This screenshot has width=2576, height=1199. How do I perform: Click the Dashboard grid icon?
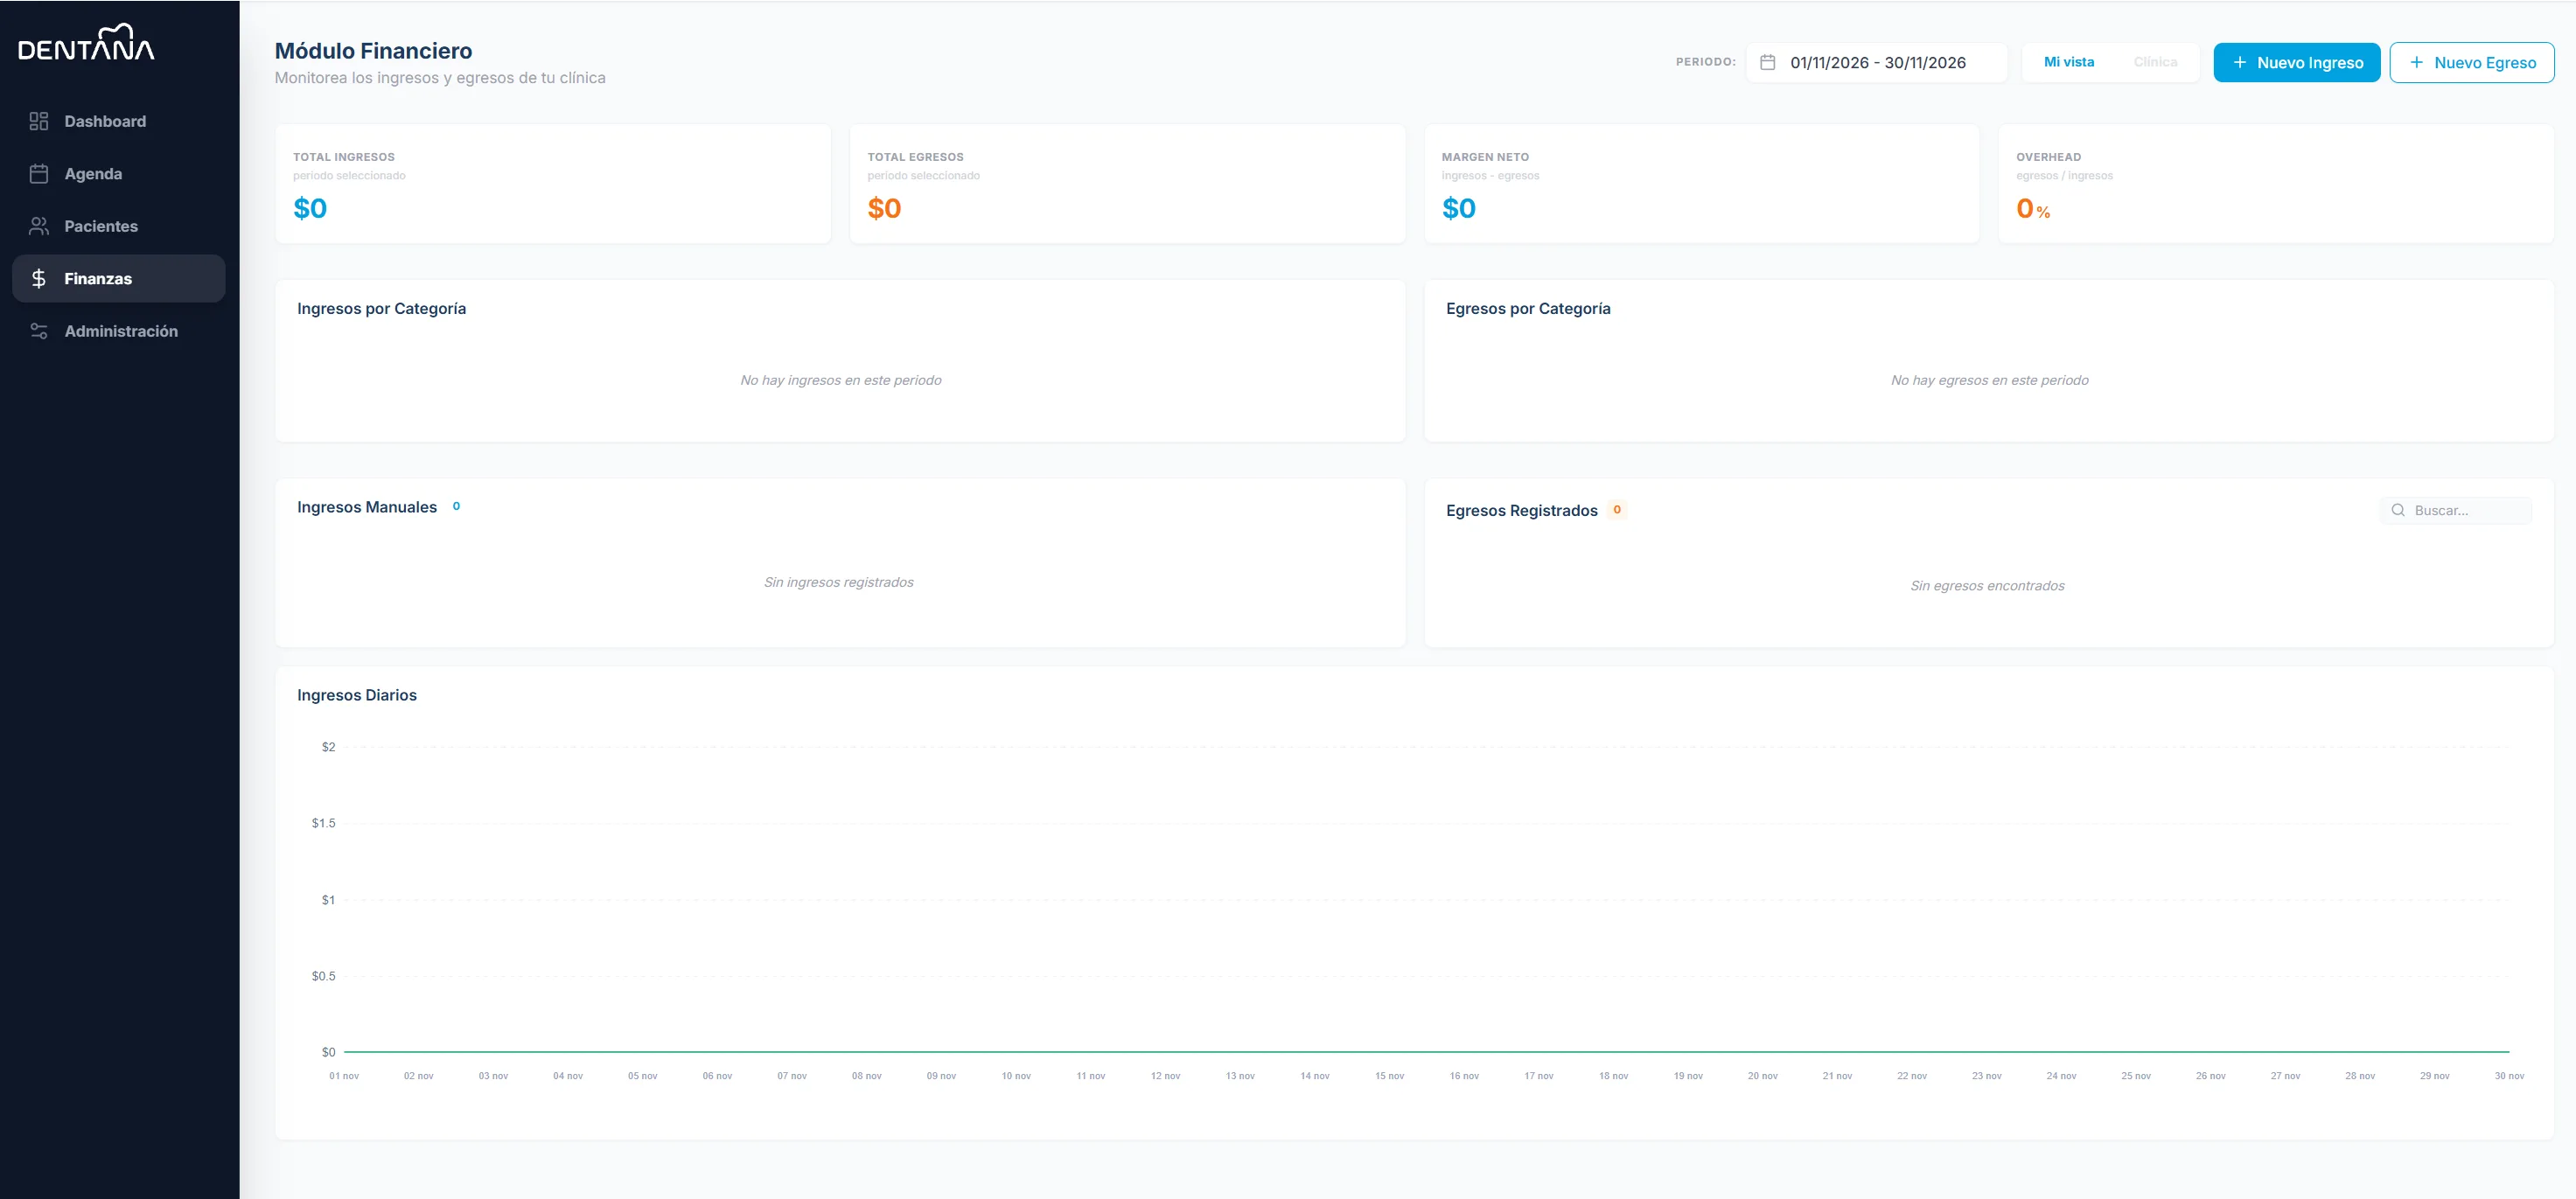click(x=39, y=121)
